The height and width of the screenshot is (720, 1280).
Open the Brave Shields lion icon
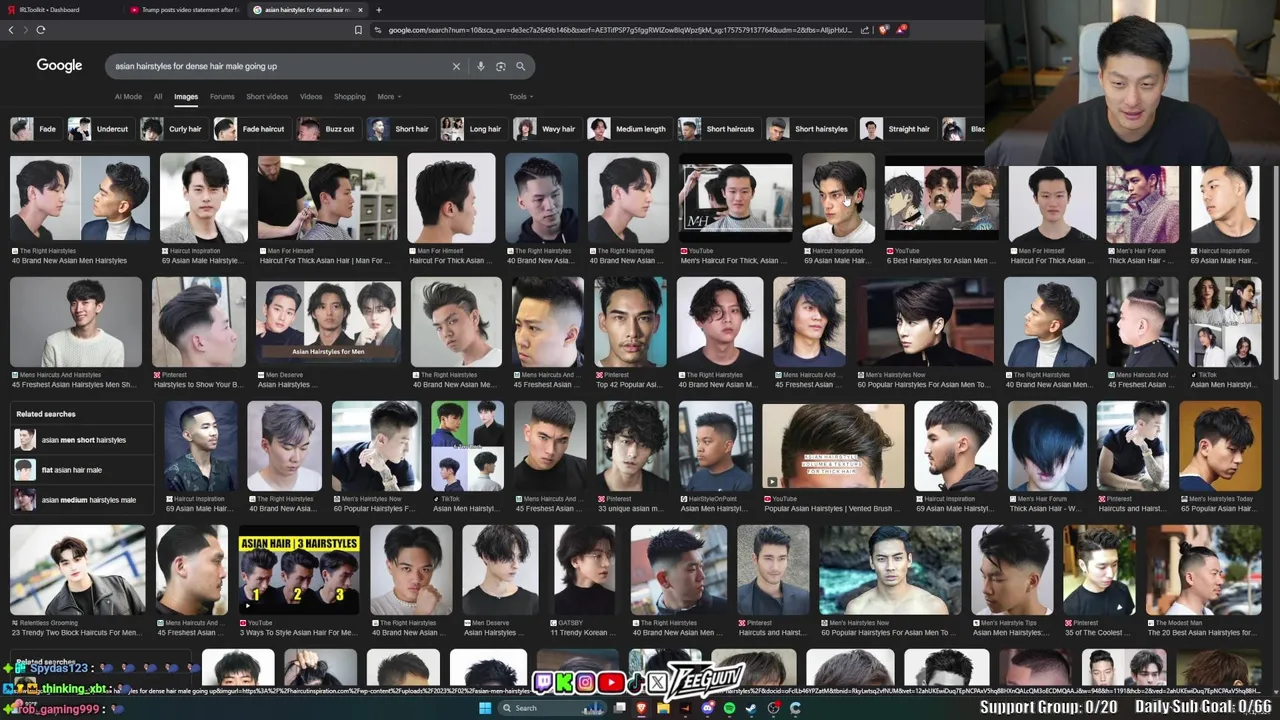tap(883, 30)
